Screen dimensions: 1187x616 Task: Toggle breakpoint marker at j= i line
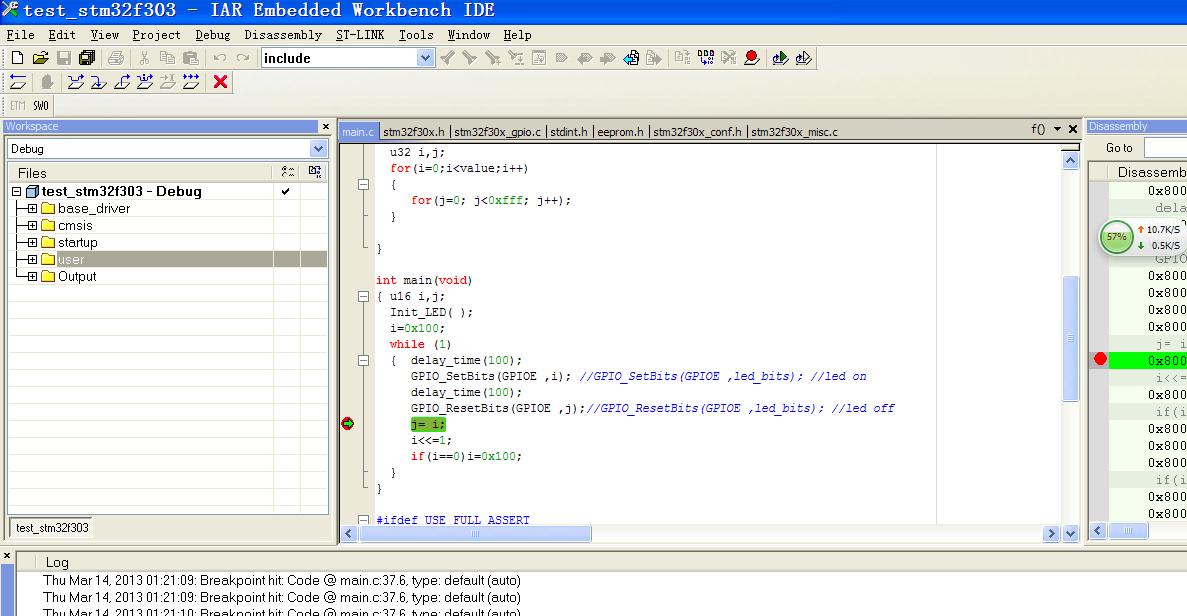pos(347,424)
